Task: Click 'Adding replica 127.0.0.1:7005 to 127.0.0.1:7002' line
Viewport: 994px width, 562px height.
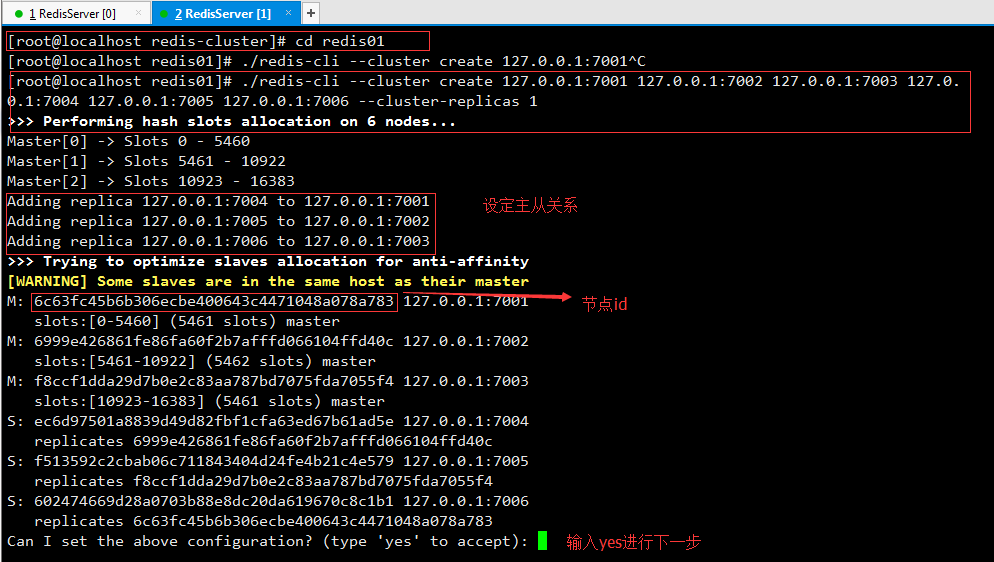Action: [219, 221]
